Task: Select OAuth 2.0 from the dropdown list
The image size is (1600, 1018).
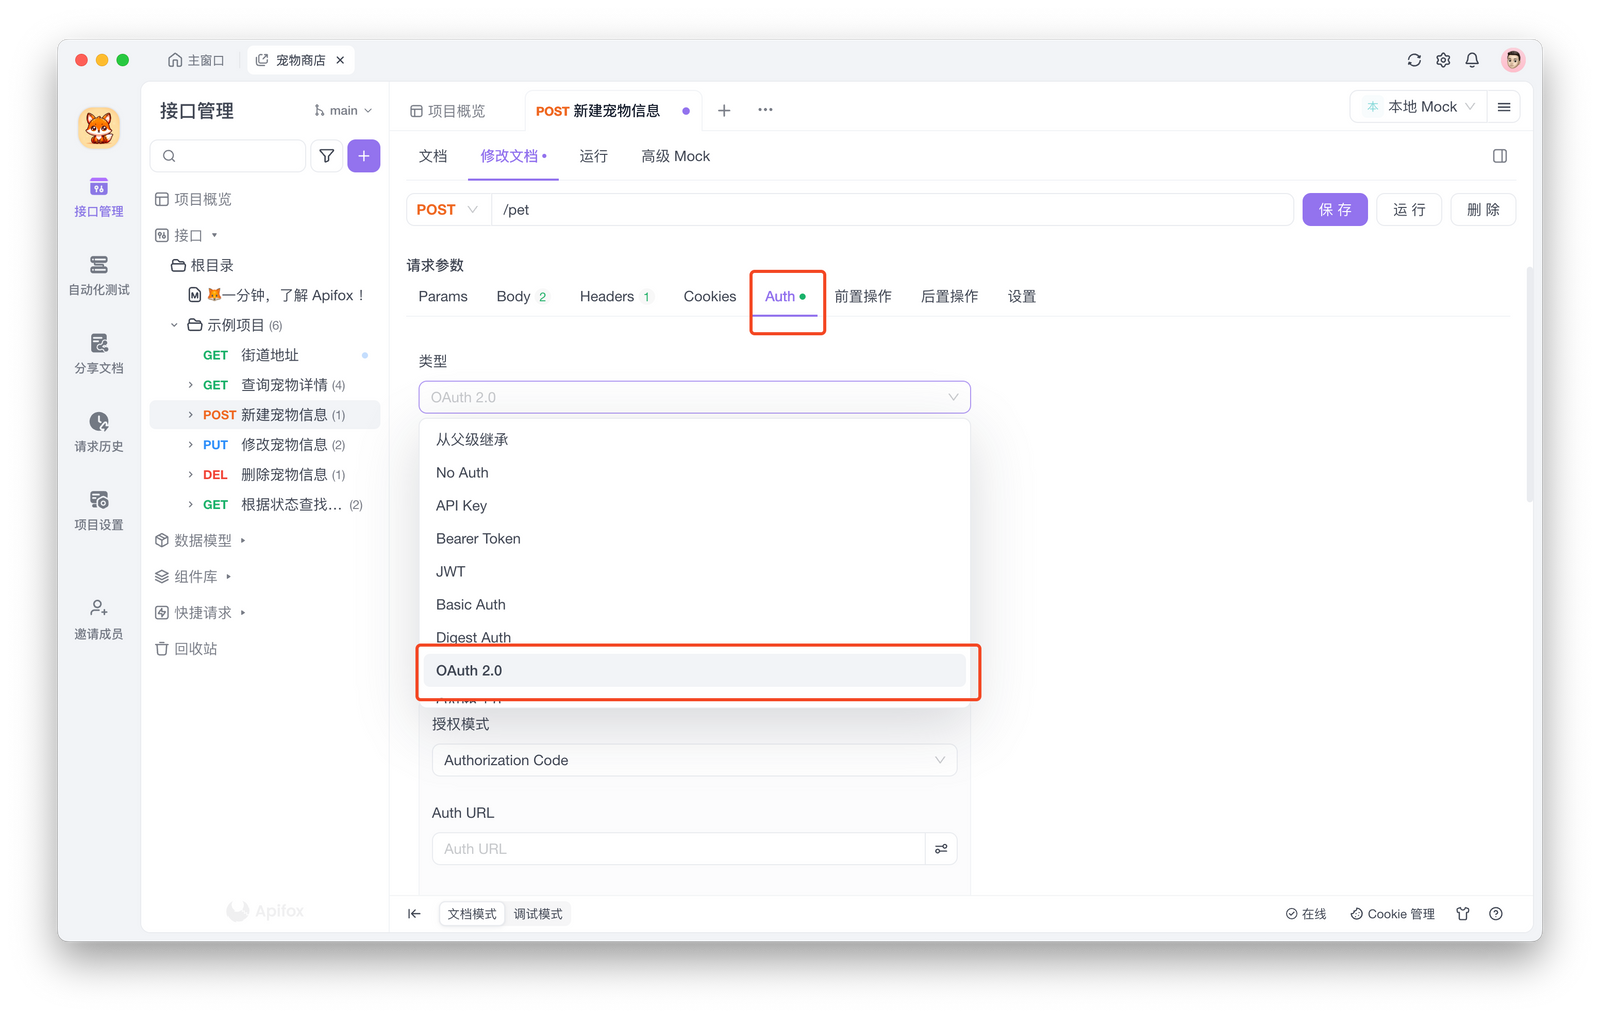Action: point(694,671)
